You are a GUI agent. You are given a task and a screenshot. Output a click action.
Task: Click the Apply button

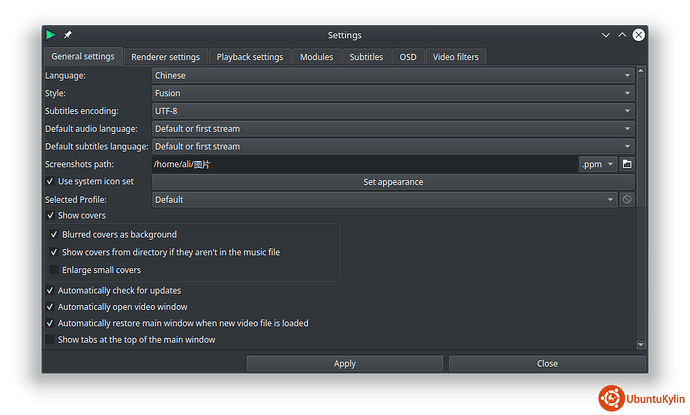tap(345, 364)
